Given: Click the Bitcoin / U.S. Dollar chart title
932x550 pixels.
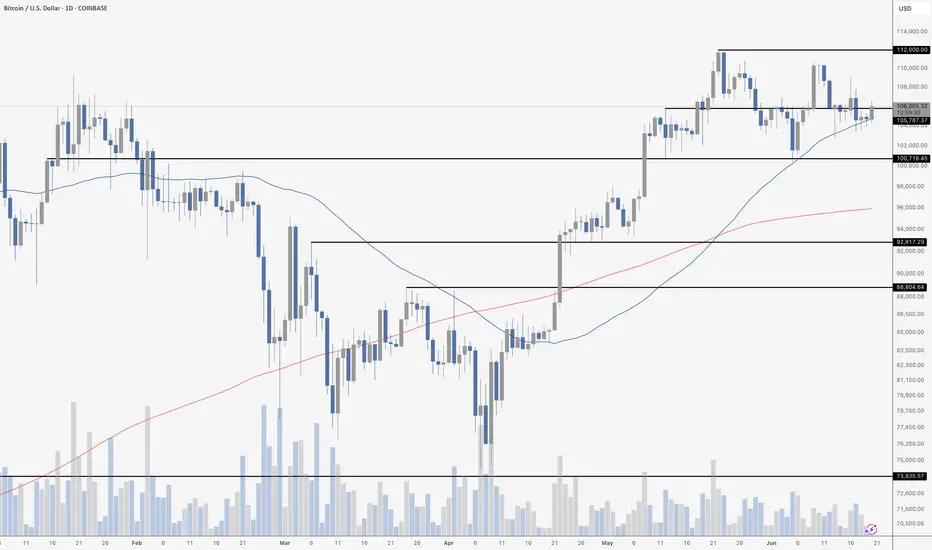Looking at the screenshot, I should (x=56, y=8).
